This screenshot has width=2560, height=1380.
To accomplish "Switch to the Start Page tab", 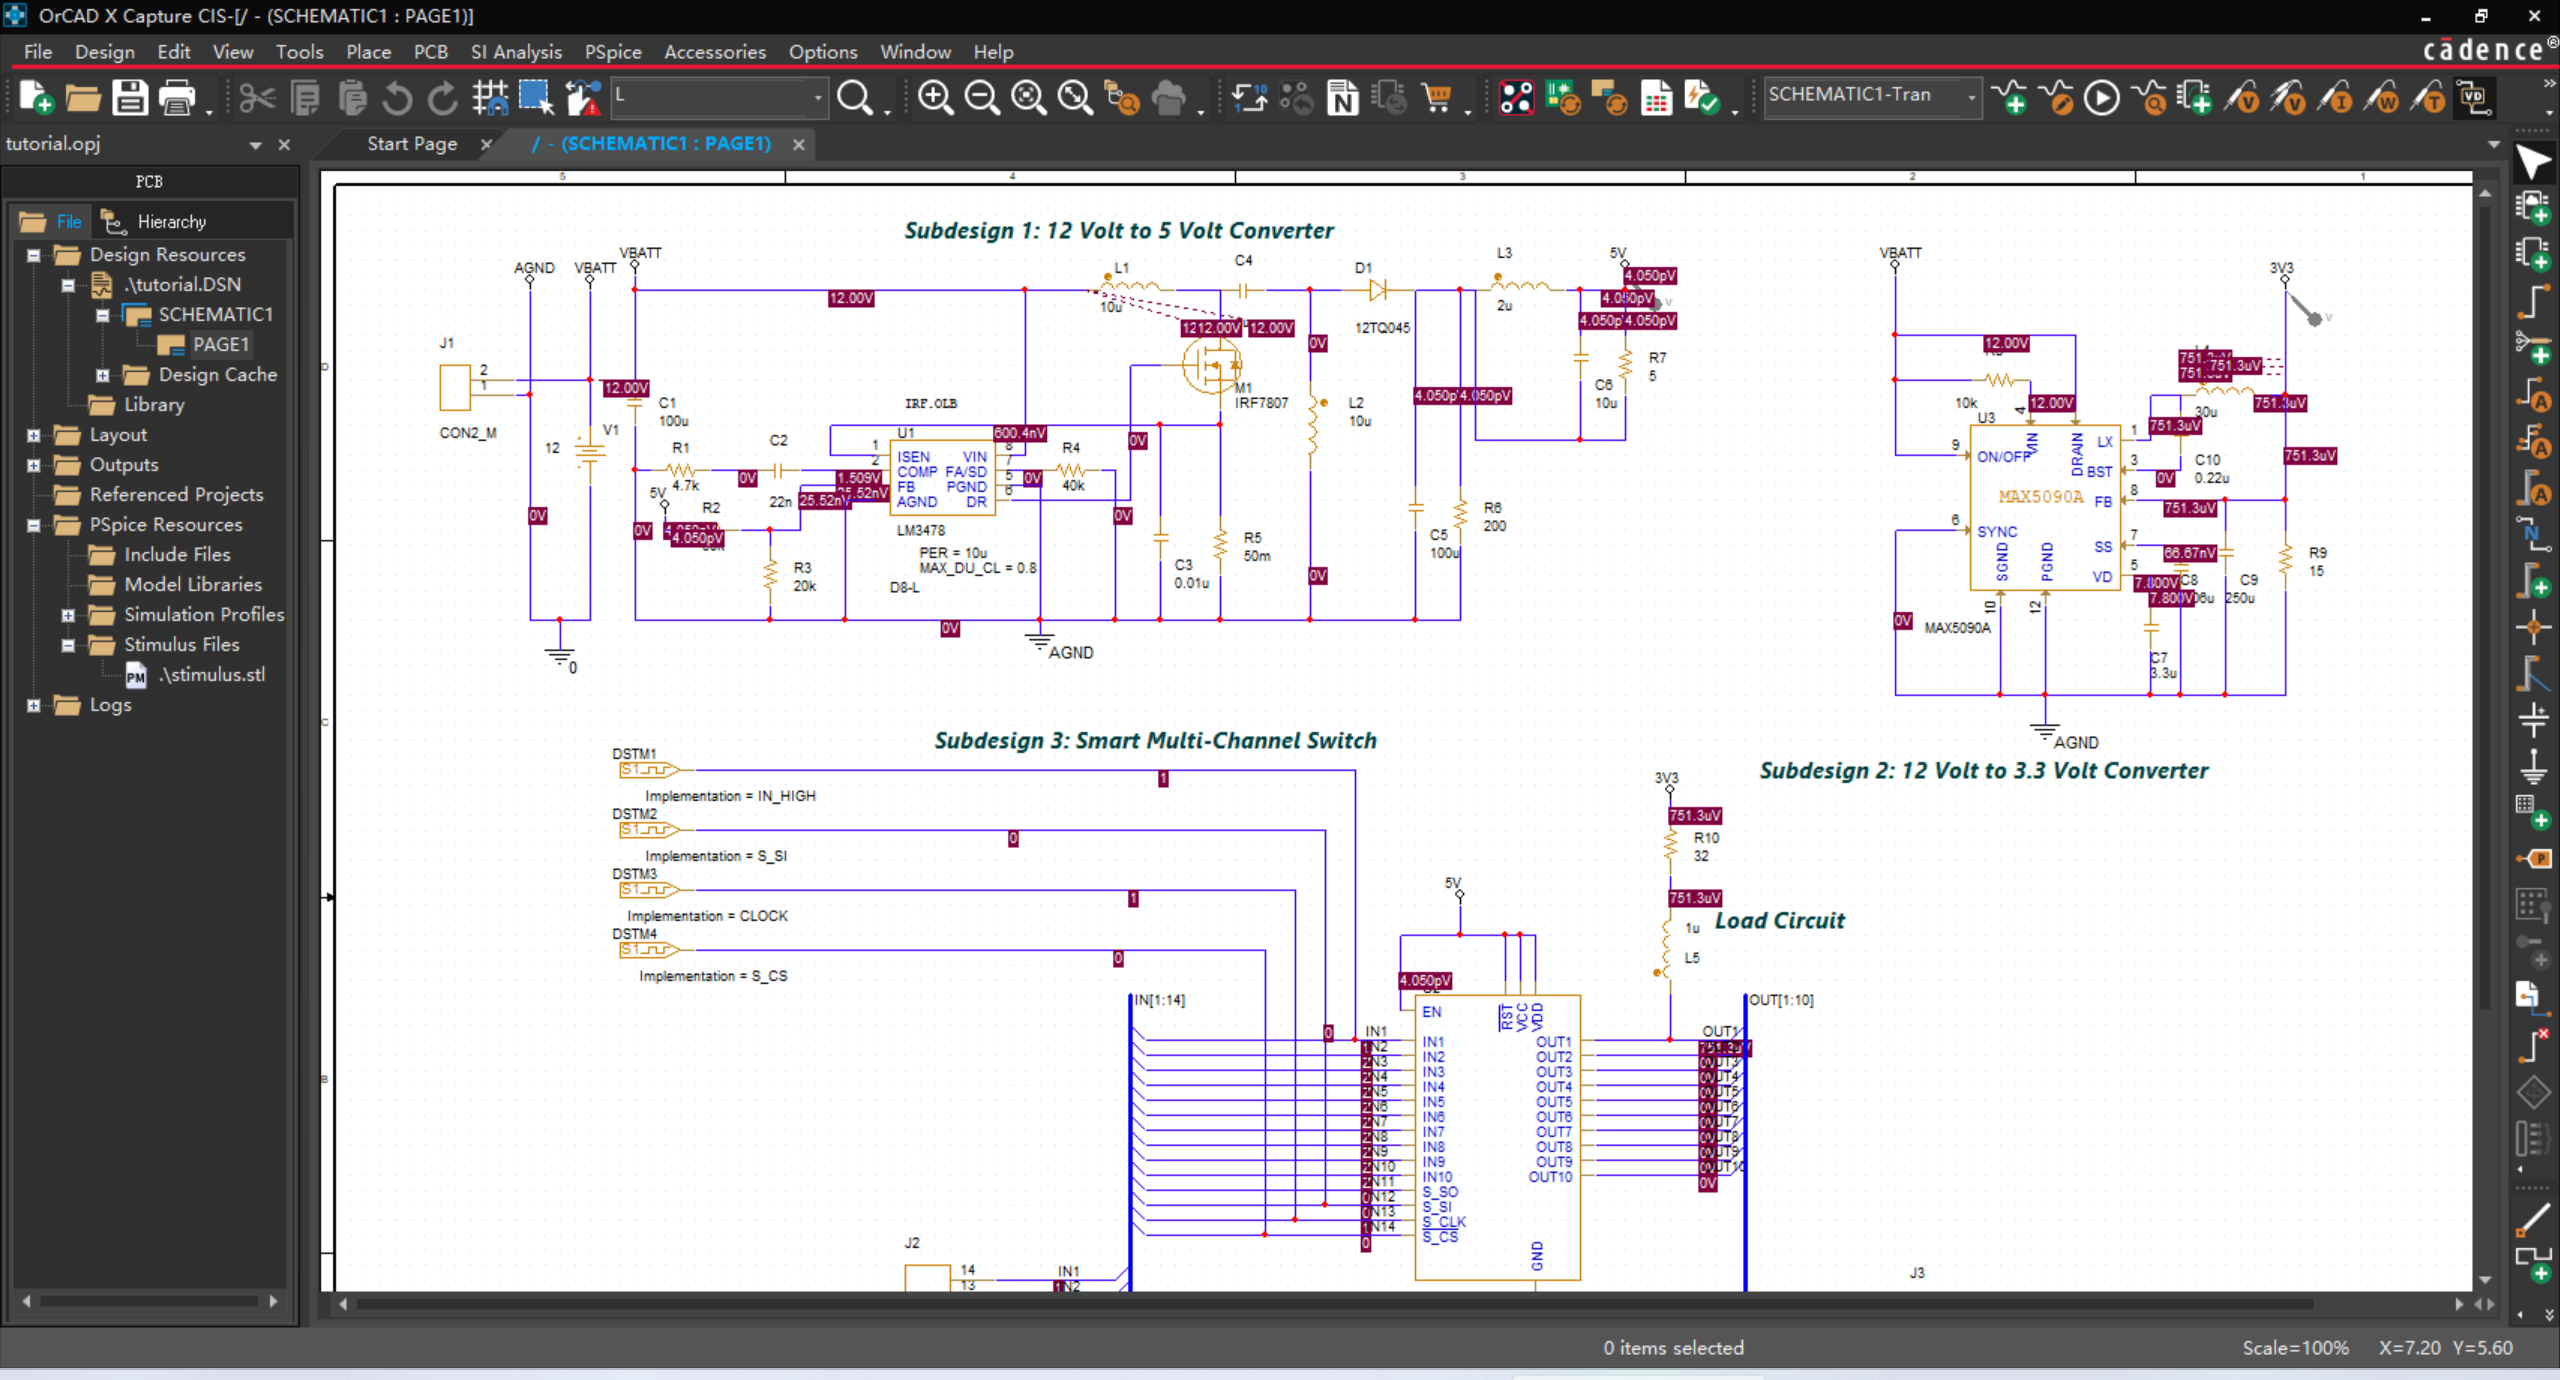I will coord(411,143).
